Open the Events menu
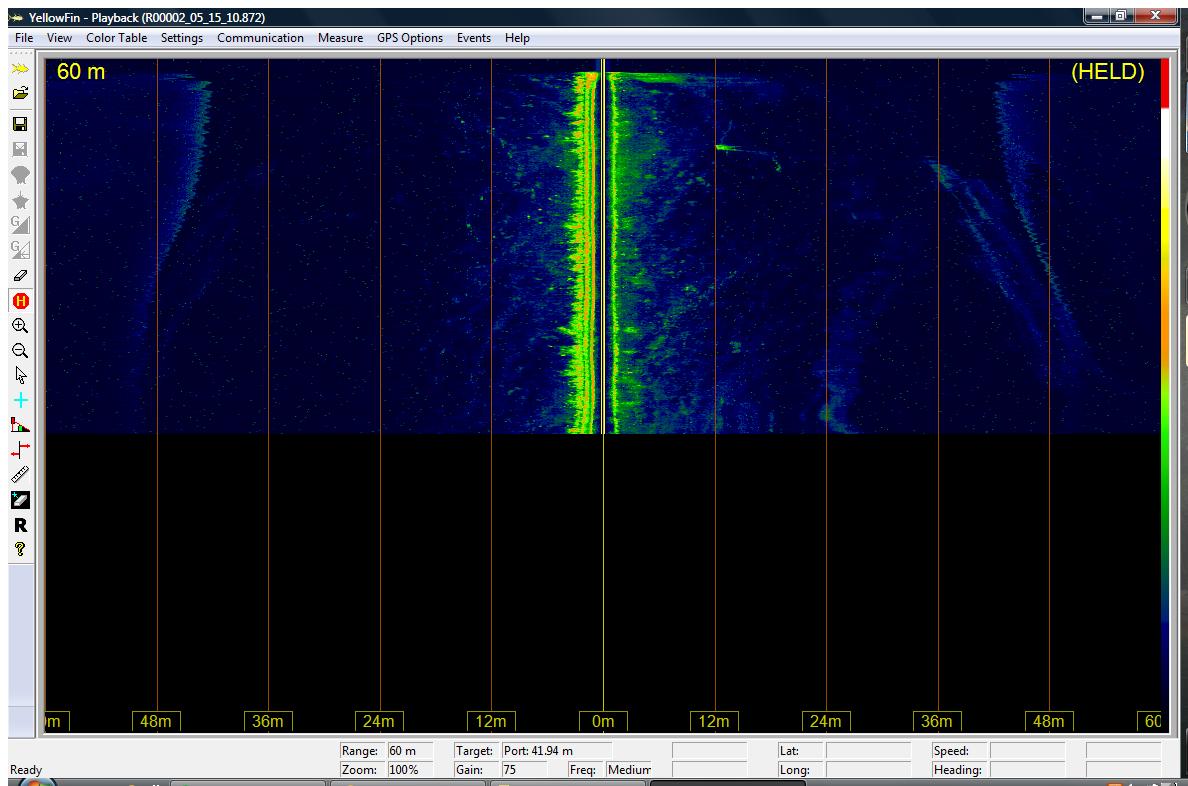This screenshot has width=1188, height=786. (x=474, y=38)
